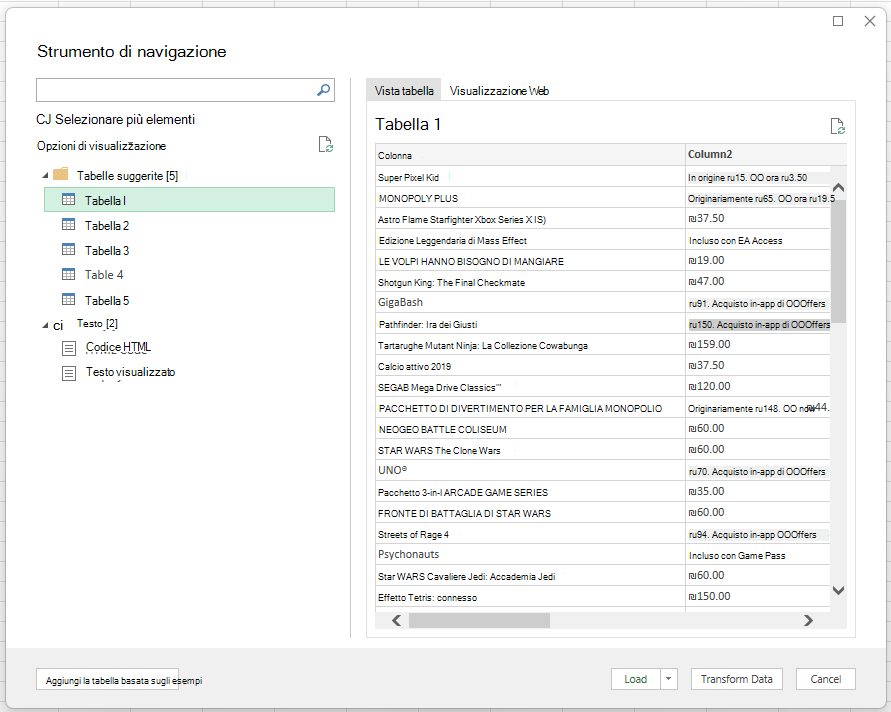Click the Edizione Leggendaria di Mass Effect cell
Viewport: 891px width, 712px height.
coord(530,240)
